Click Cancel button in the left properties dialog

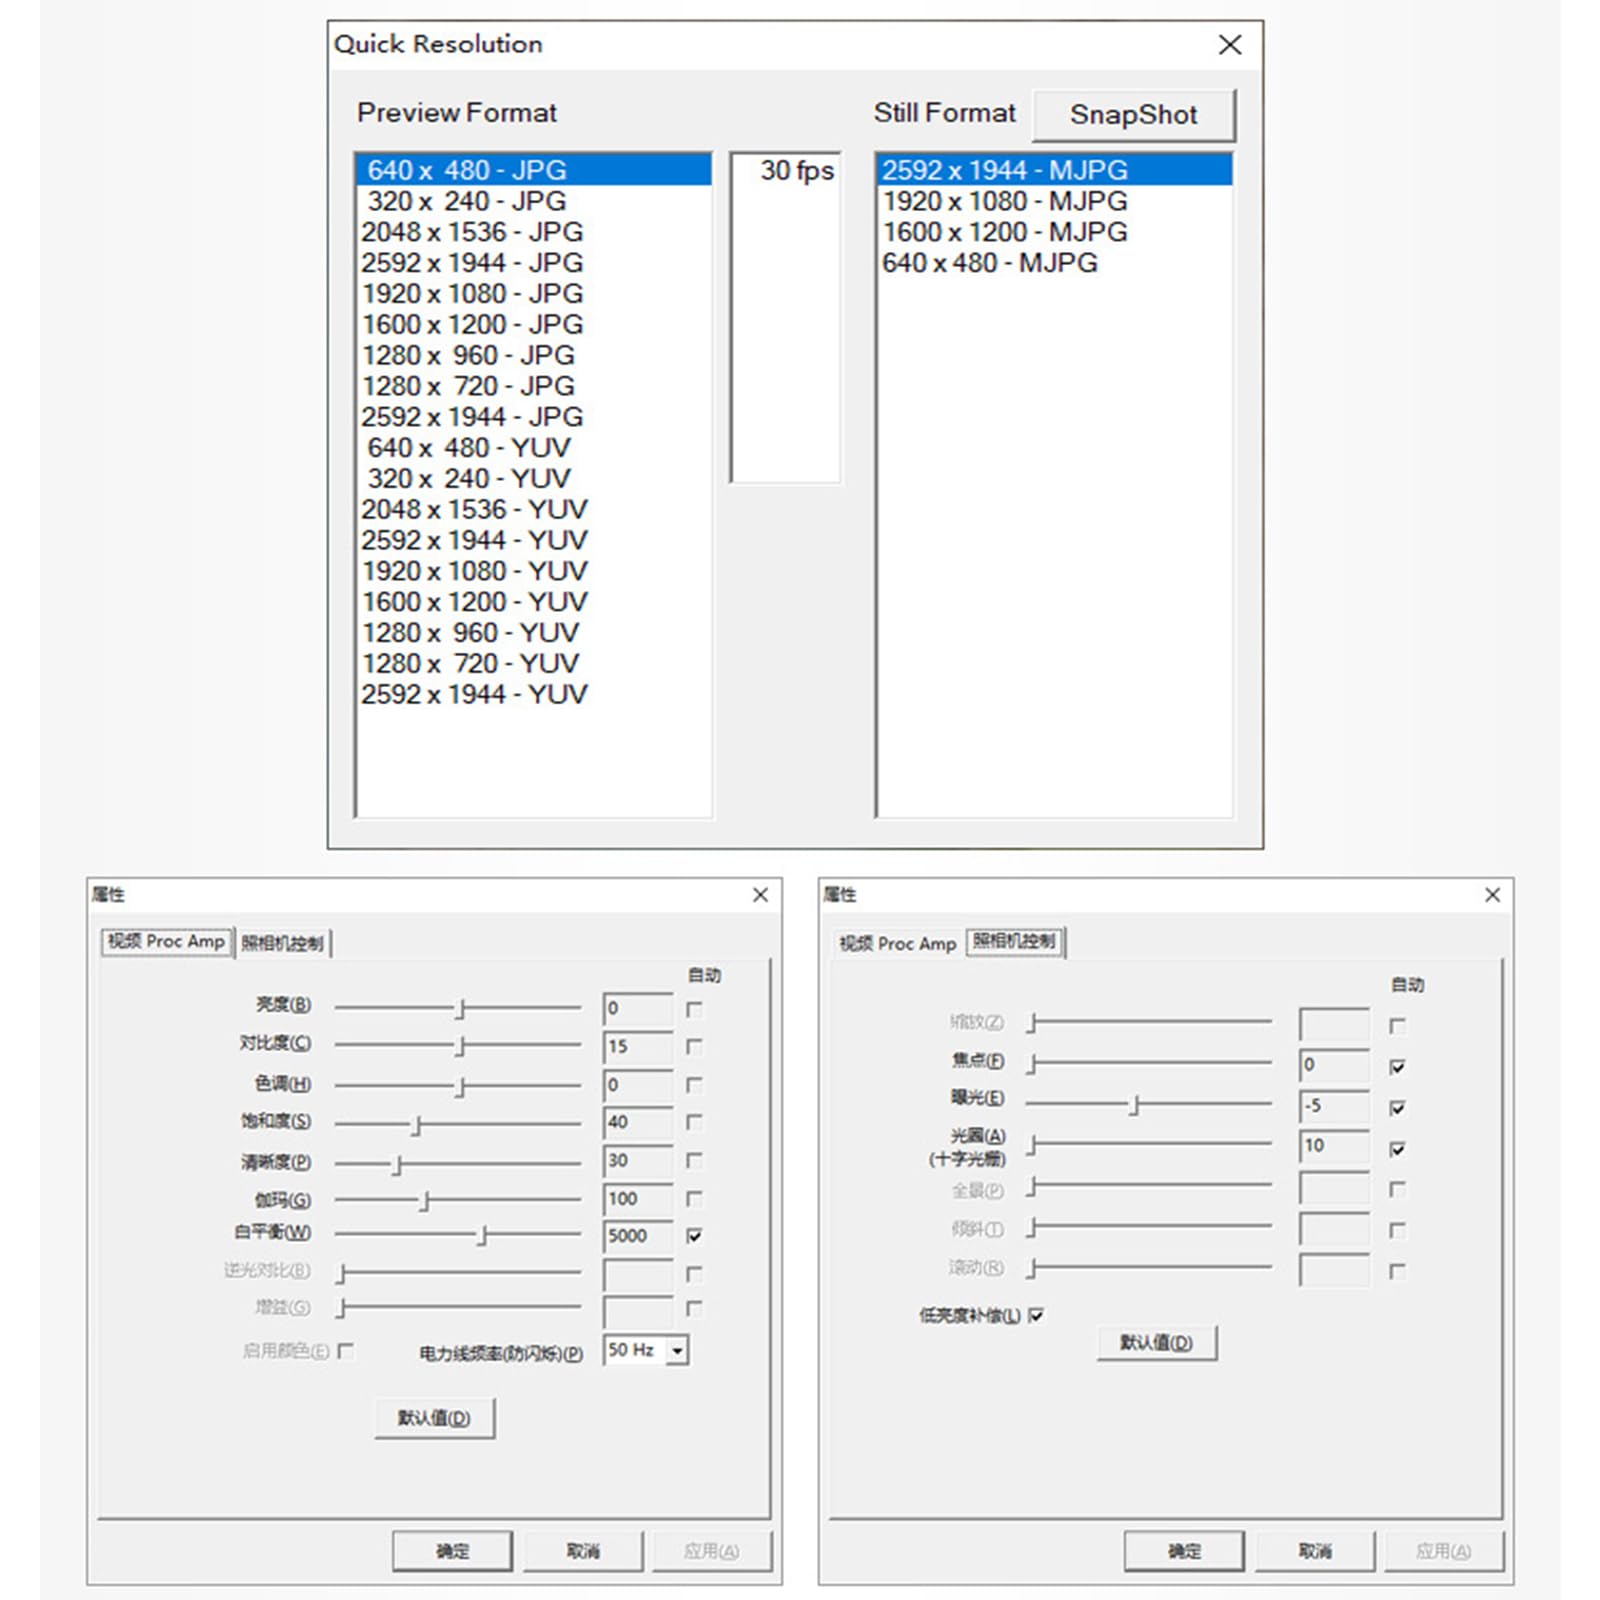583,1551
